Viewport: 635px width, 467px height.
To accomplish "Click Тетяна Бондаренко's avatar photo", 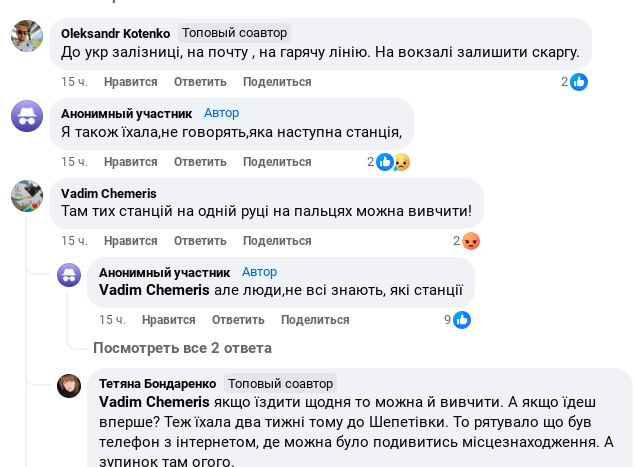I will pos(69,386).
